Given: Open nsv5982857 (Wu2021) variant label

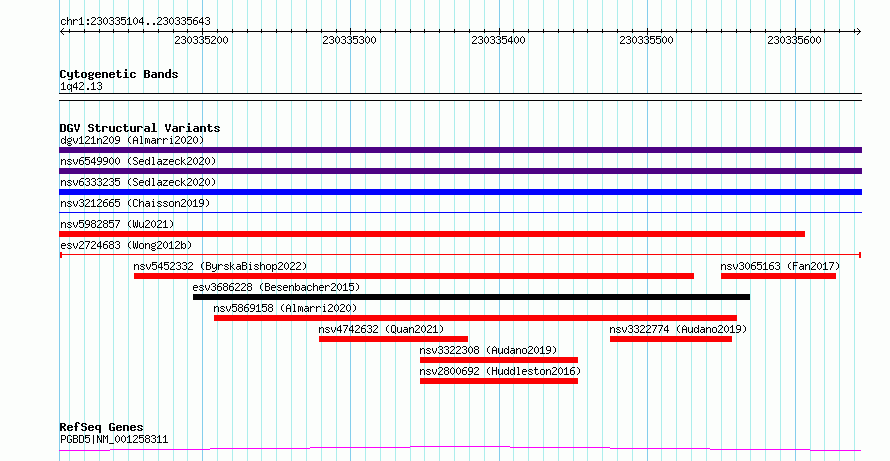Looking at the screenshot, I should coord(117,224).
